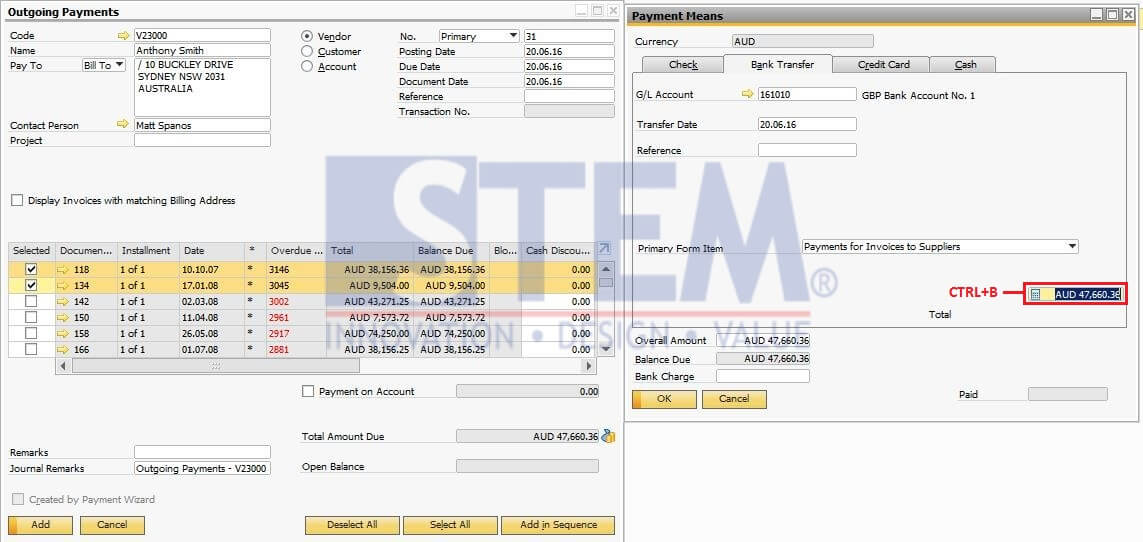Click the Project input field
The height and width of the screenshot is (542, 1143).
tap(202, 140)
